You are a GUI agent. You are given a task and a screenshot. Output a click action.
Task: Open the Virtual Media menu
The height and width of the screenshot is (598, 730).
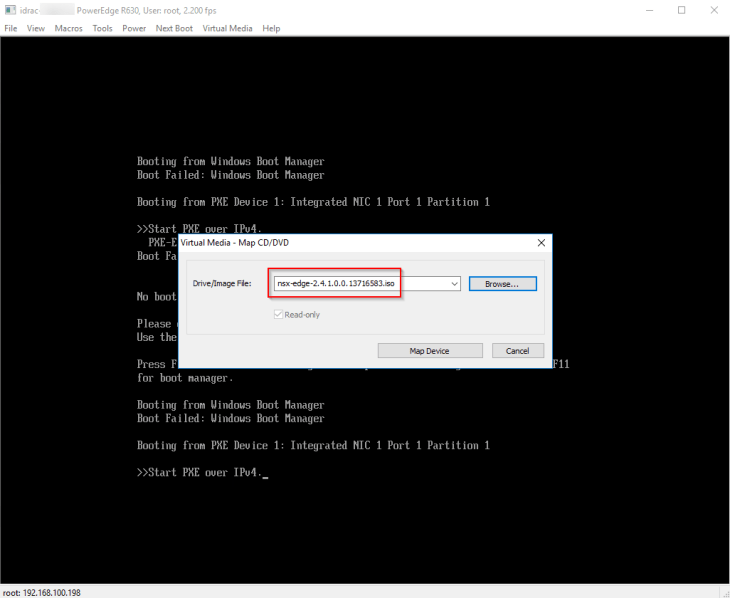click(x=227, y=28)
